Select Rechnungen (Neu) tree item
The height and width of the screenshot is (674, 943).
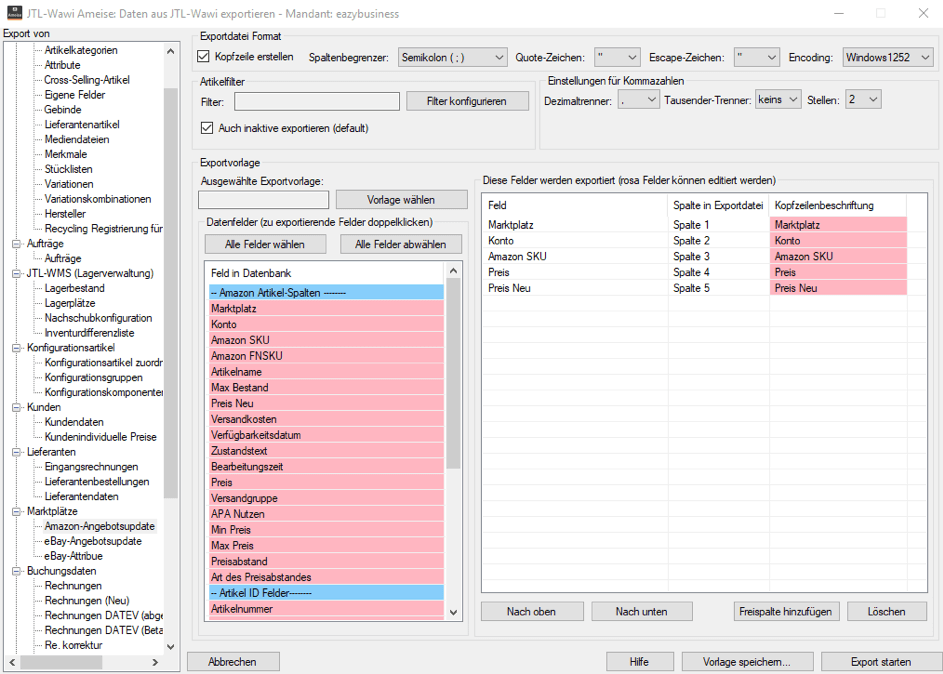[x=87, y=601]
